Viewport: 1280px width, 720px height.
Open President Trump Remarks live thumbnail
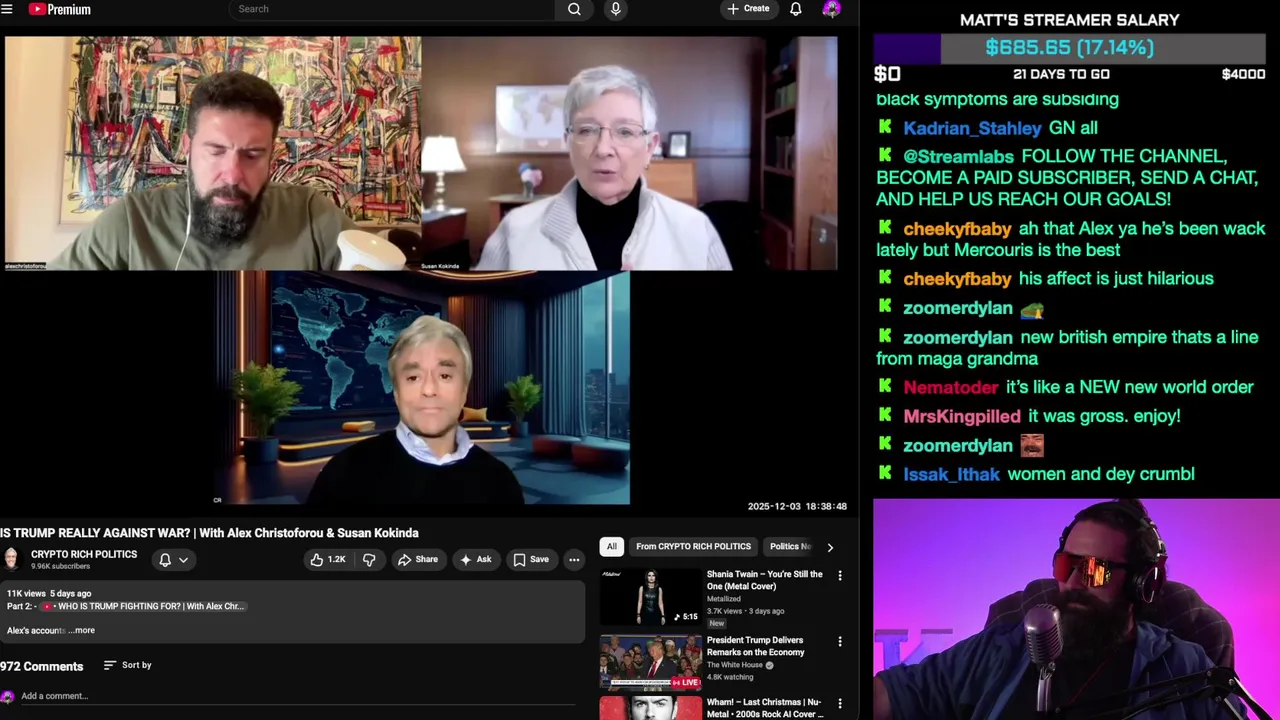651,662
